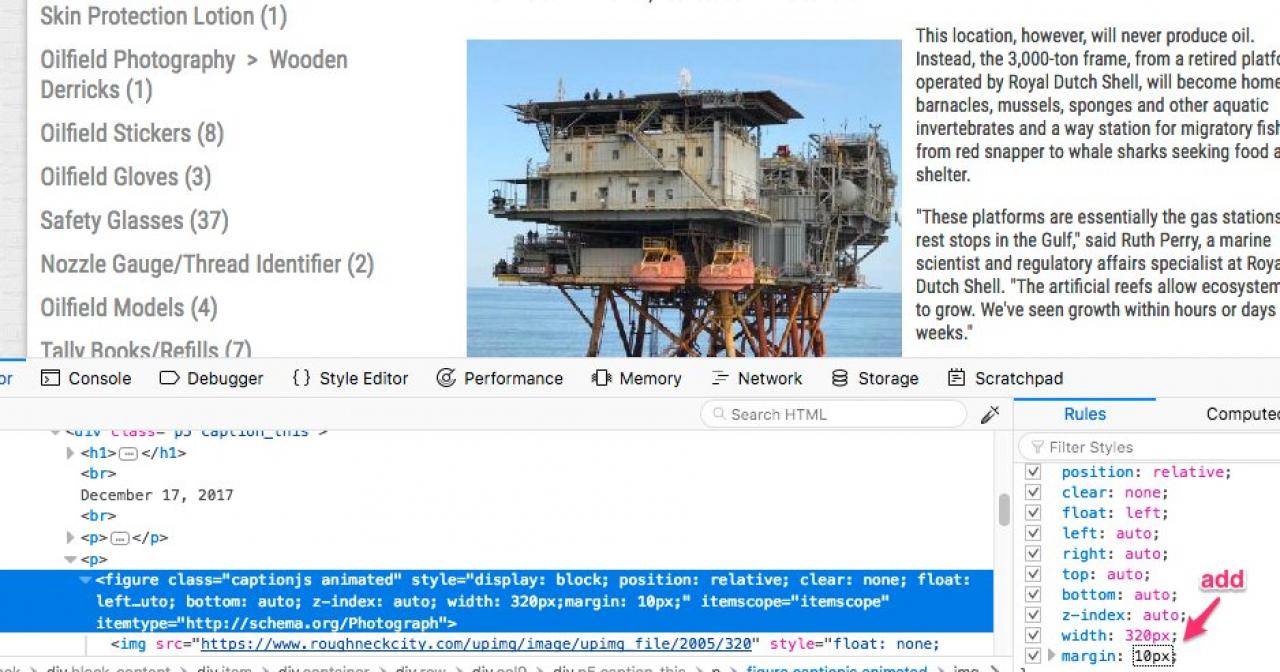
Task: Open Oilfield Photography category link
Action: click(137, 60)
